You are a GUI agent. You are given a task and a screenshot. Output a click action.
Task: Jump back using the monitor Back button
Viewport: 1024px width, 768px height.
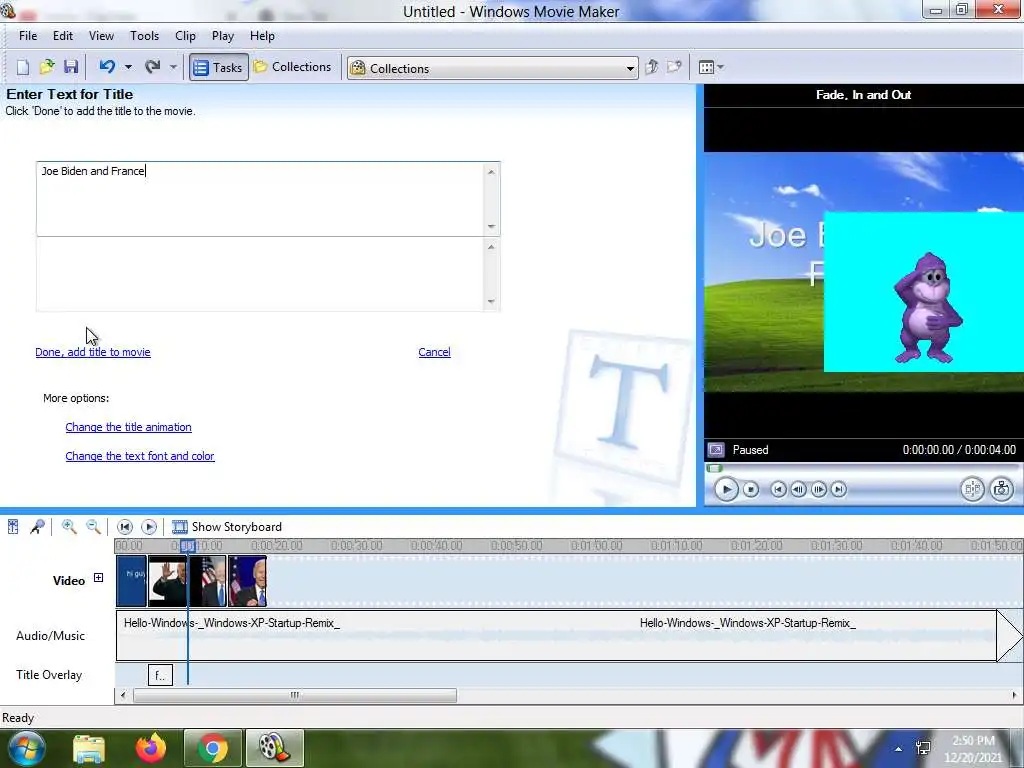[778, 489]
